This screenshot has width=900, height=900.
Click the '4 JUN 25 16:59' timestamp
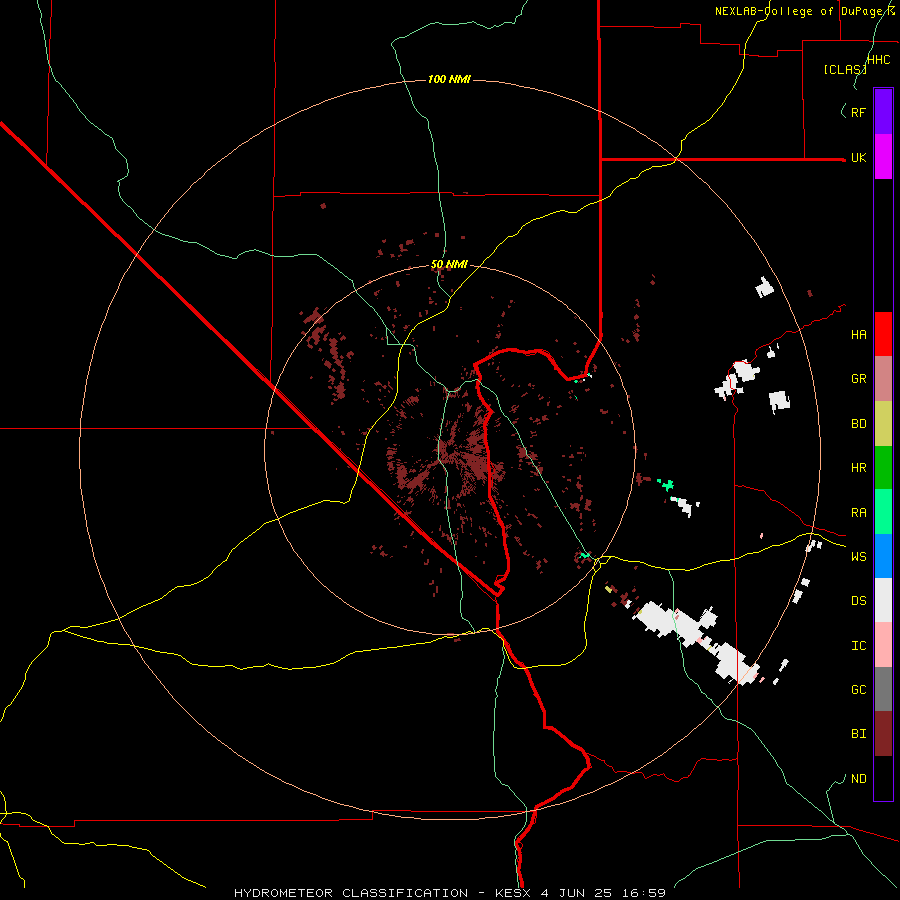pyautogui.click(x=603, y=893)
